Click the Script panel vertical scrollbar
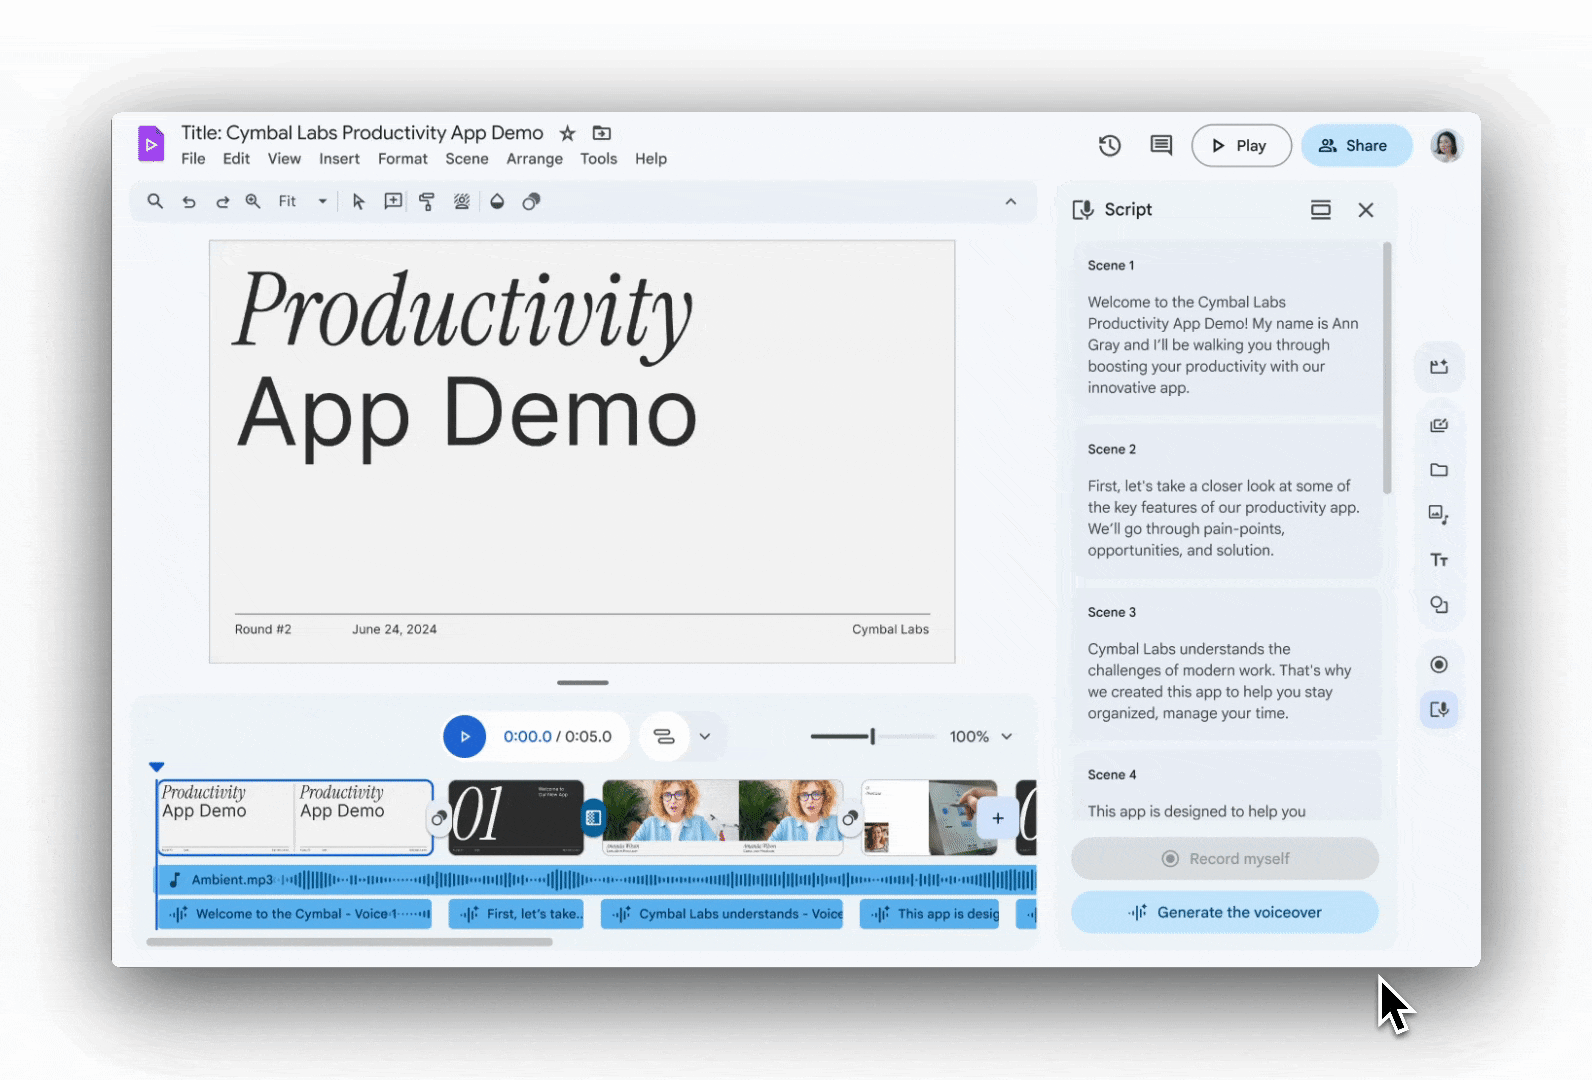The image size is (1592, 1080). point(1387,368)
